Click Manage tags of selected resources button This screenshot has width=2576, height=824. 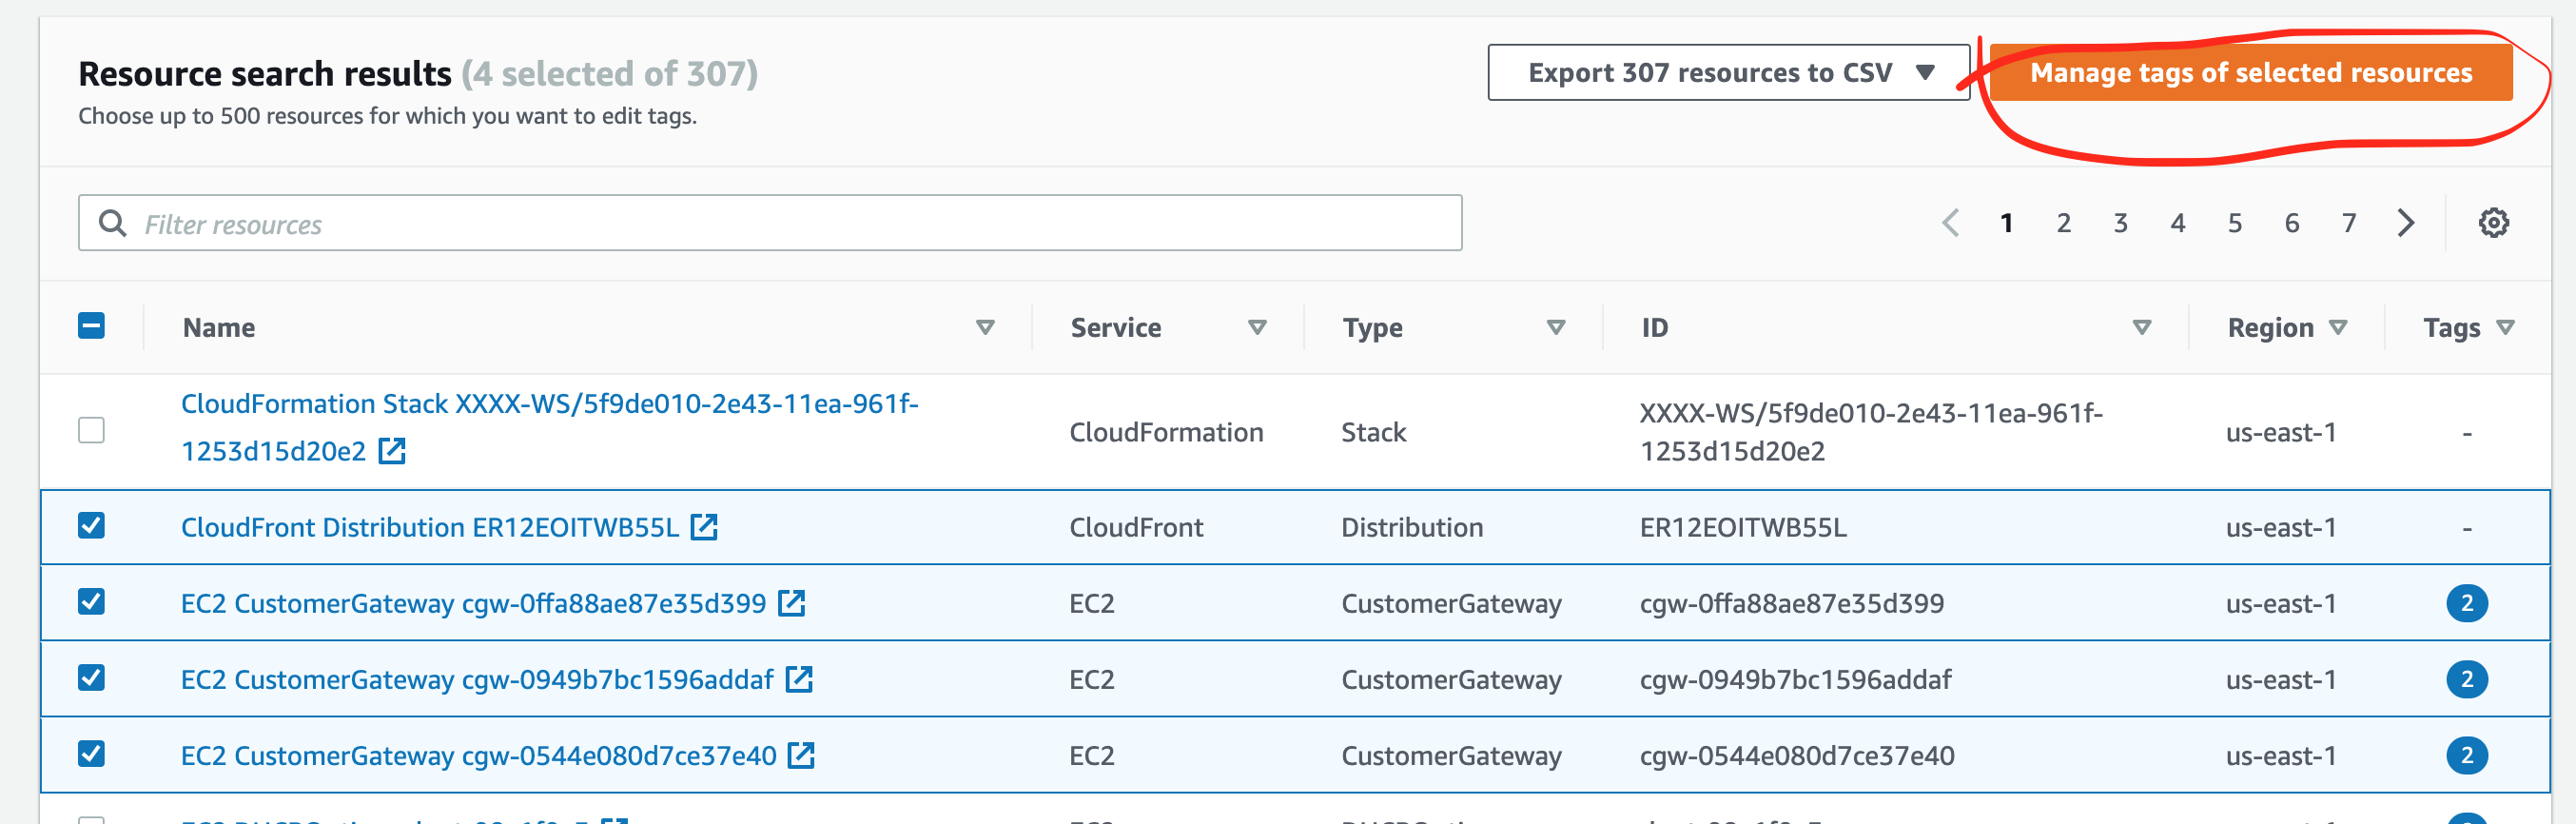coord(2251,72)
